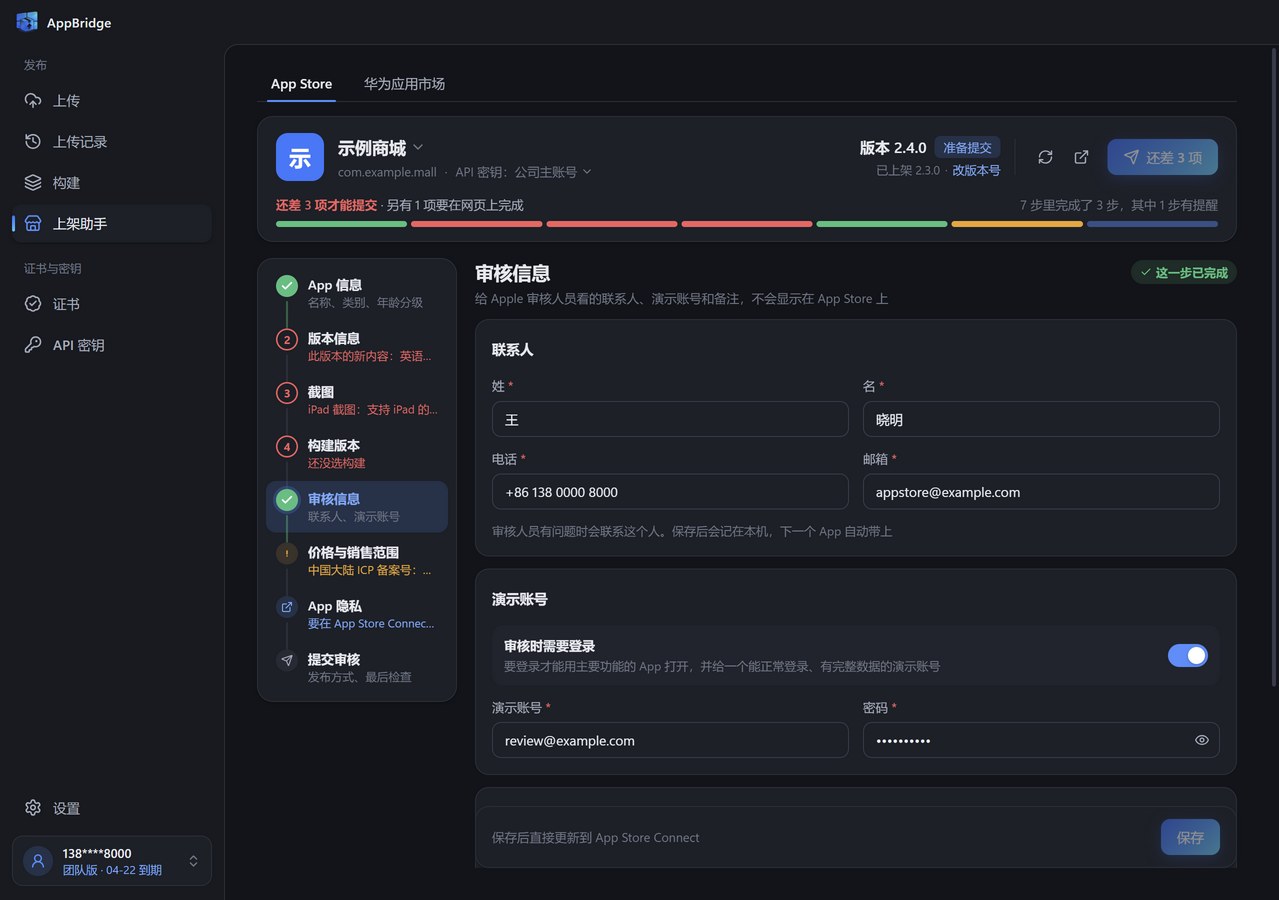Screen dimensions: 1279x900
Task: Click text 还差 3 项才能提交
Action: point(327,205)
